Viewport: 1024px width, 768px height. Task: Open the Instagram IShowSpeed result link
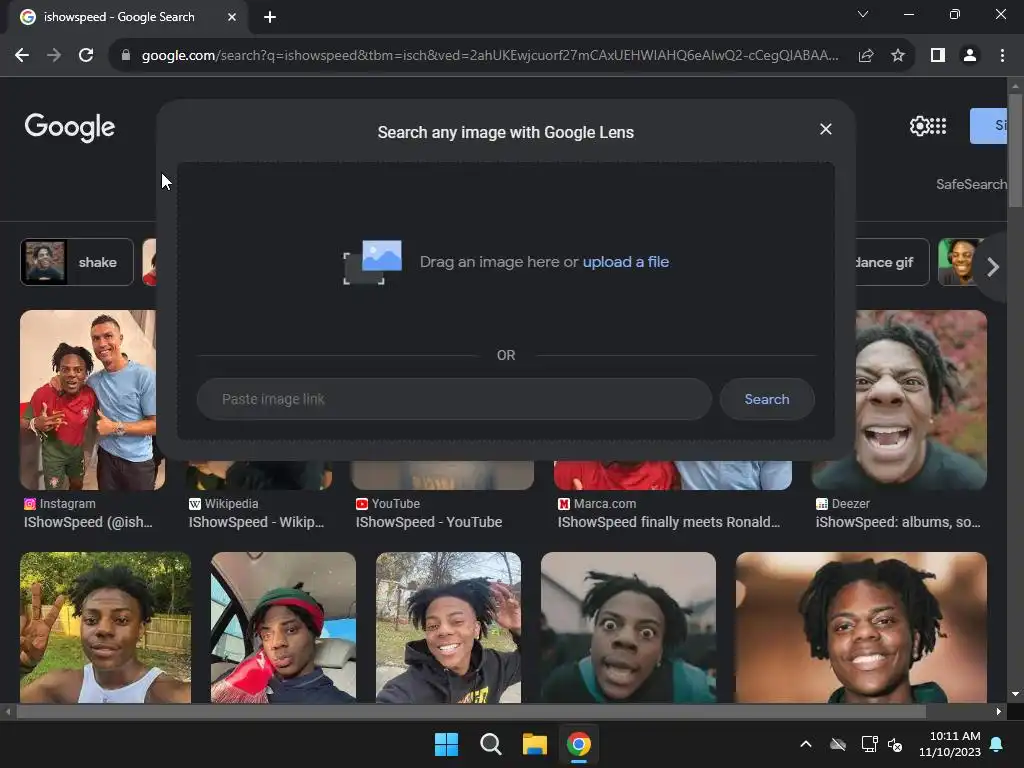click(x=89, y=522)
